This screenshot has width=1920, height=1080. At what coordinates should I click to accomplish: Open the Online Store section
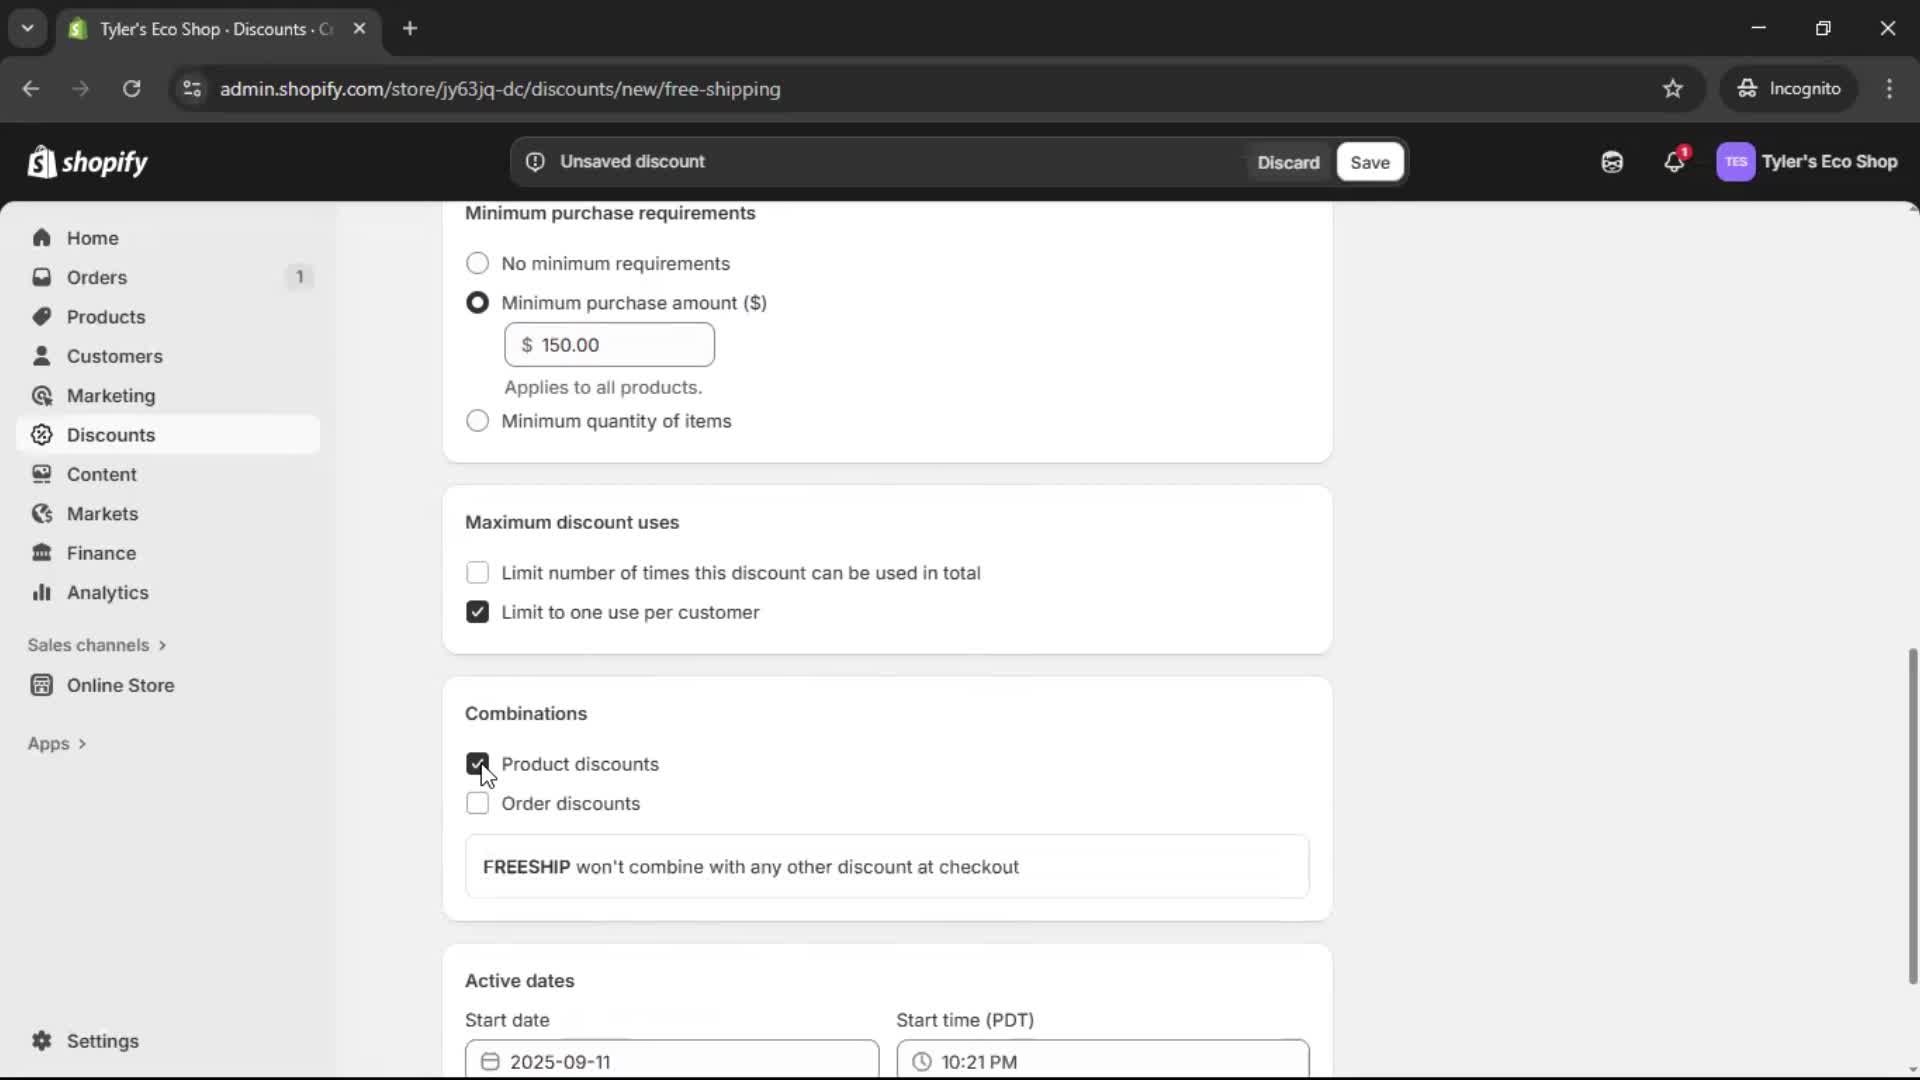[x=118, y=685]
